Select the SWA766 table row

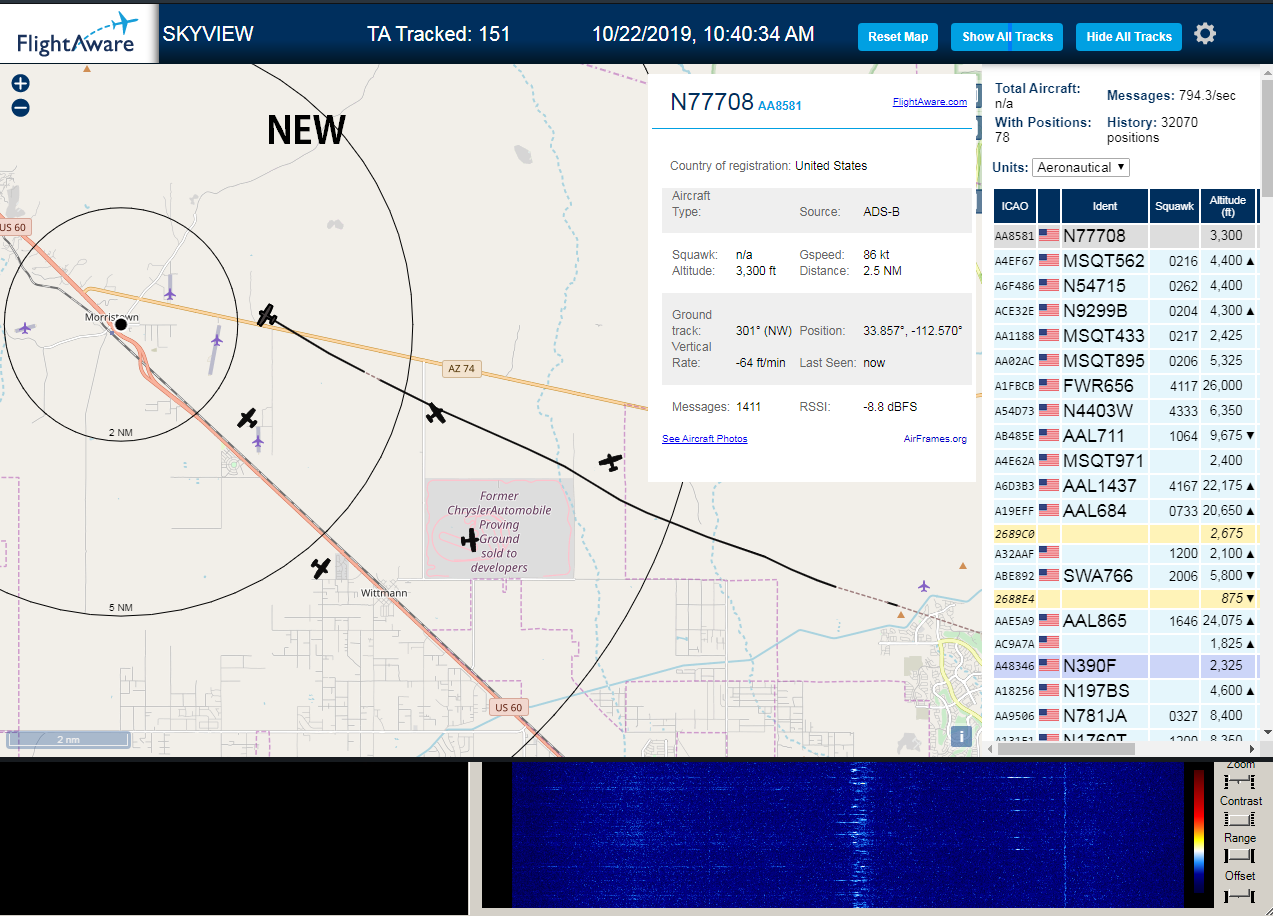tap(1125, 576)
